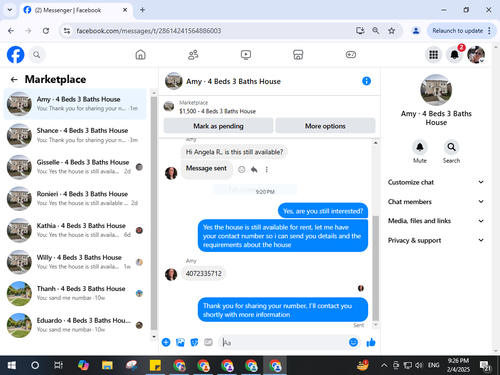Open the Facebook search magnifier
The height and width of the screenshot is (375, 500).
[x=37, y=55]
